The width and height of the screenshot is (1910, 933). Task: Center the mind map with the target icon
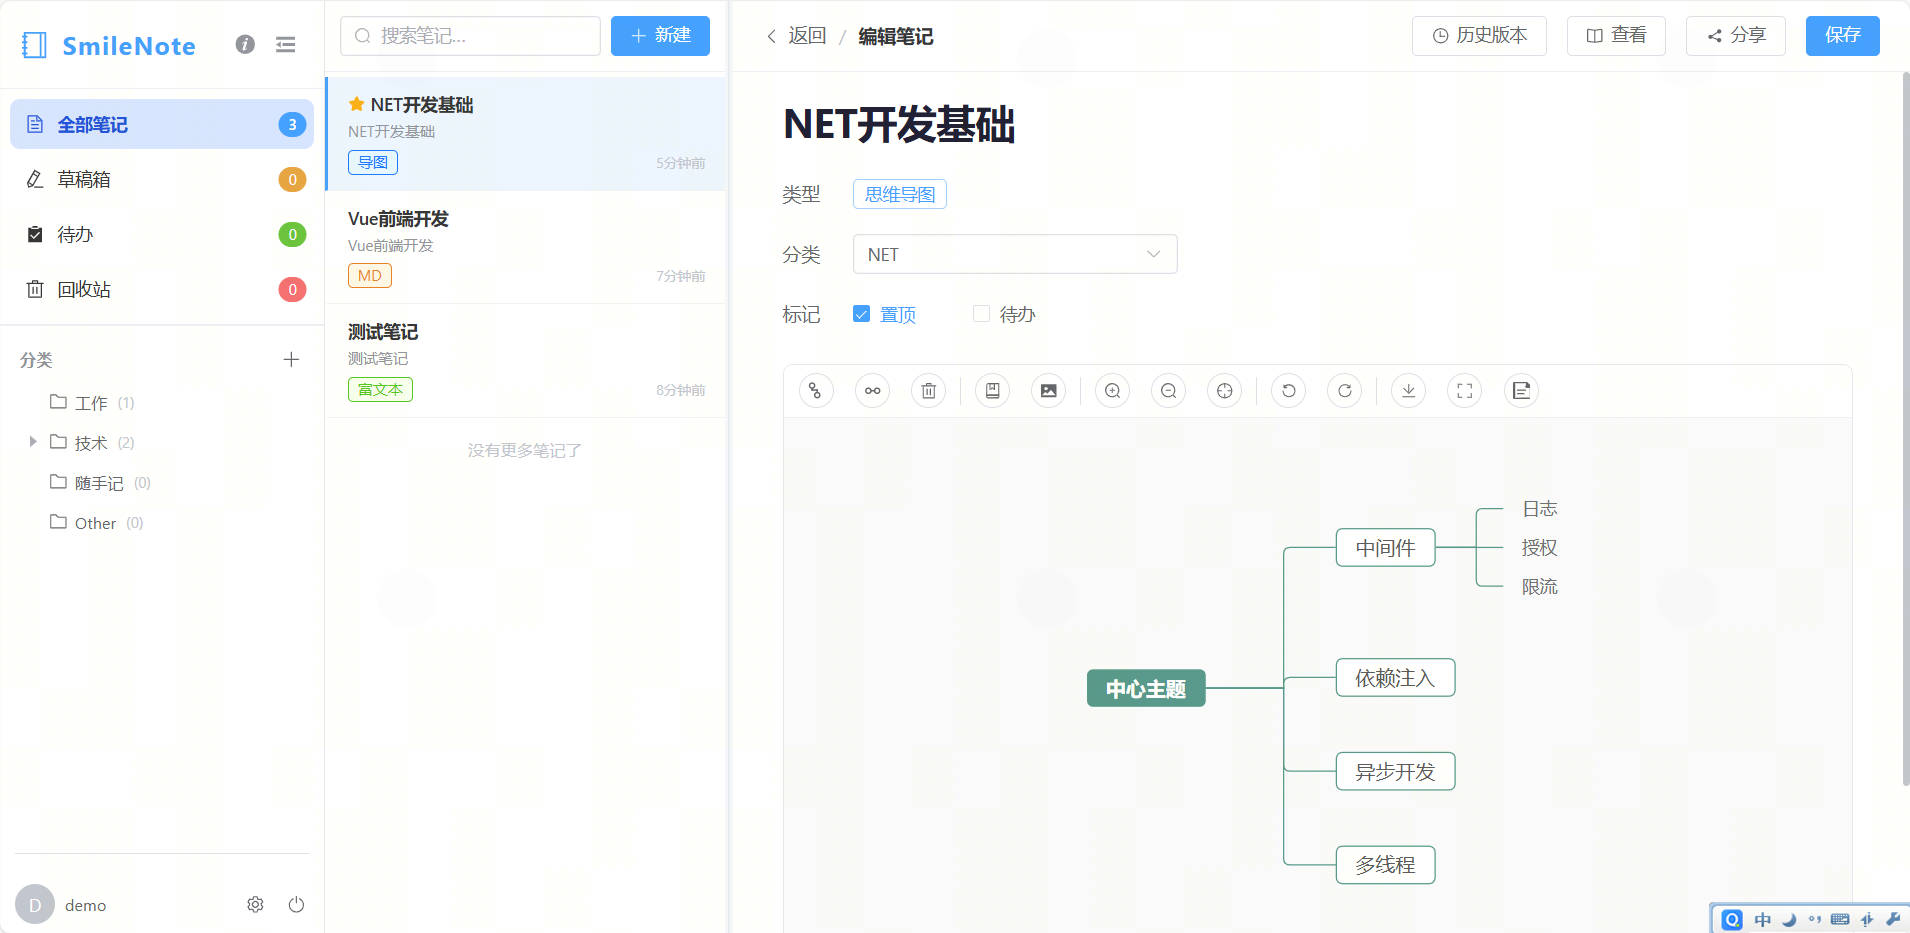[1224, 391]
